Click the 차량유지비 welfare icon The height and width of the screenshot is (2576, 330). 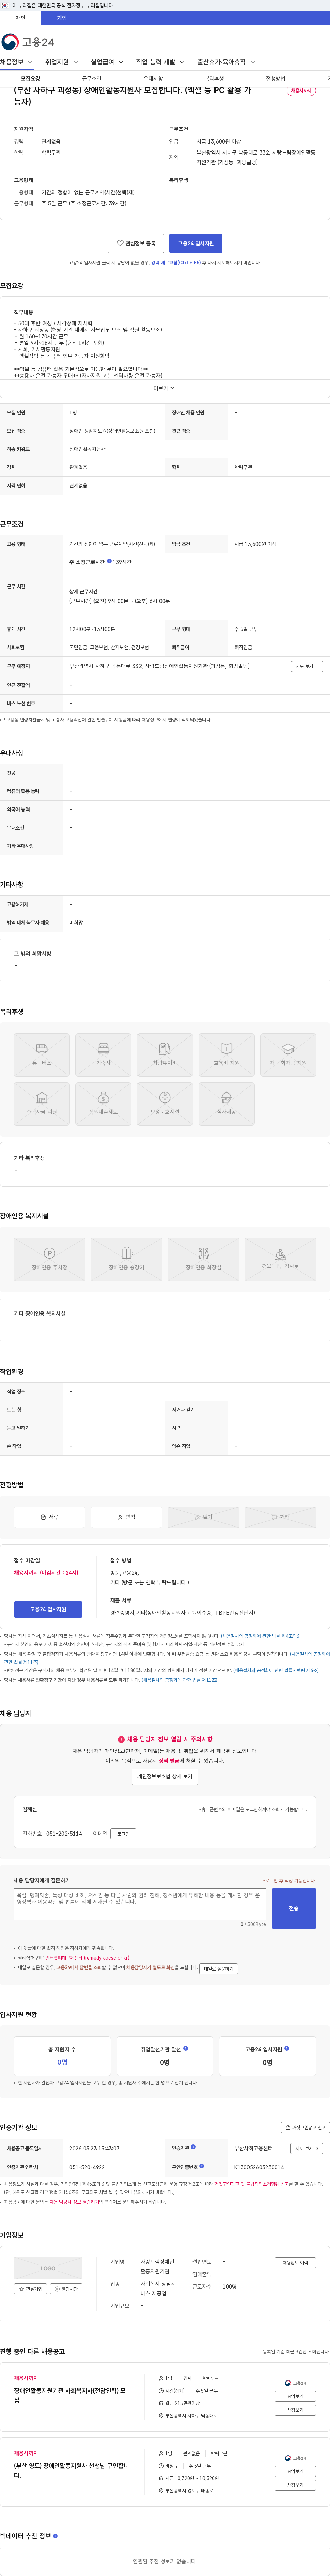pos(165,1055)
